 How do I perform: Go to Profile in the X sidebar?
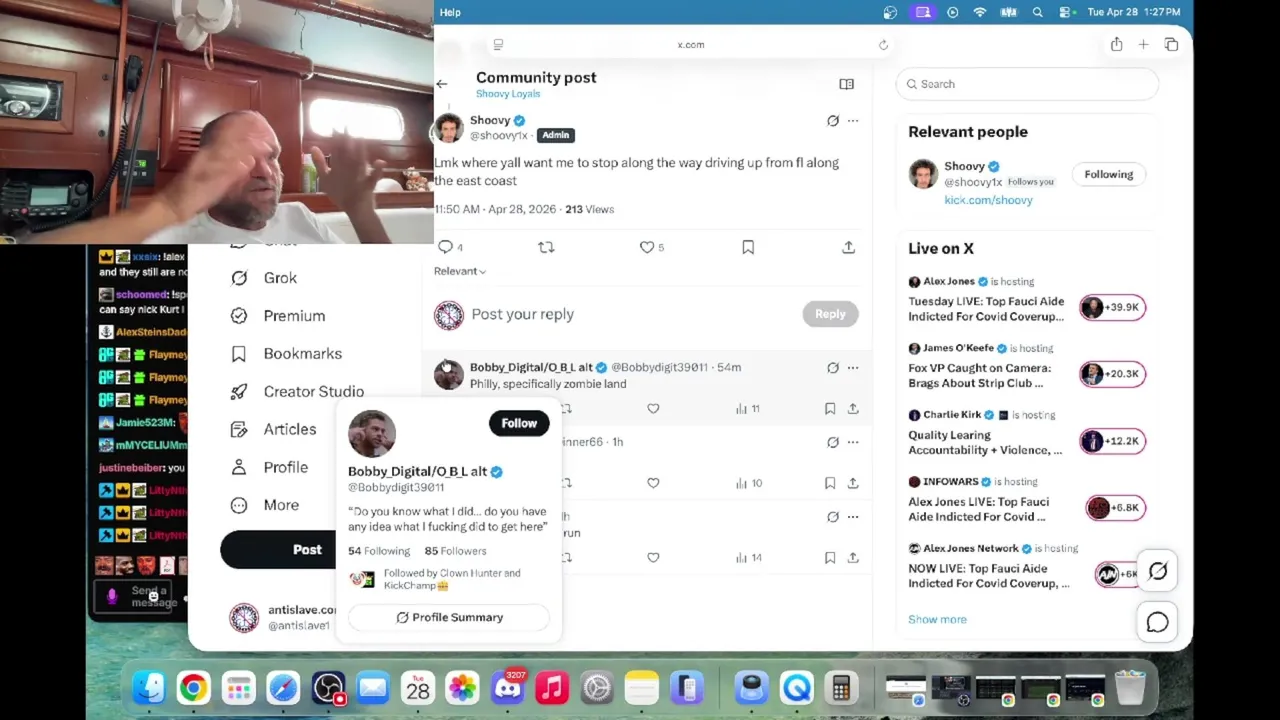click(269, 467)
